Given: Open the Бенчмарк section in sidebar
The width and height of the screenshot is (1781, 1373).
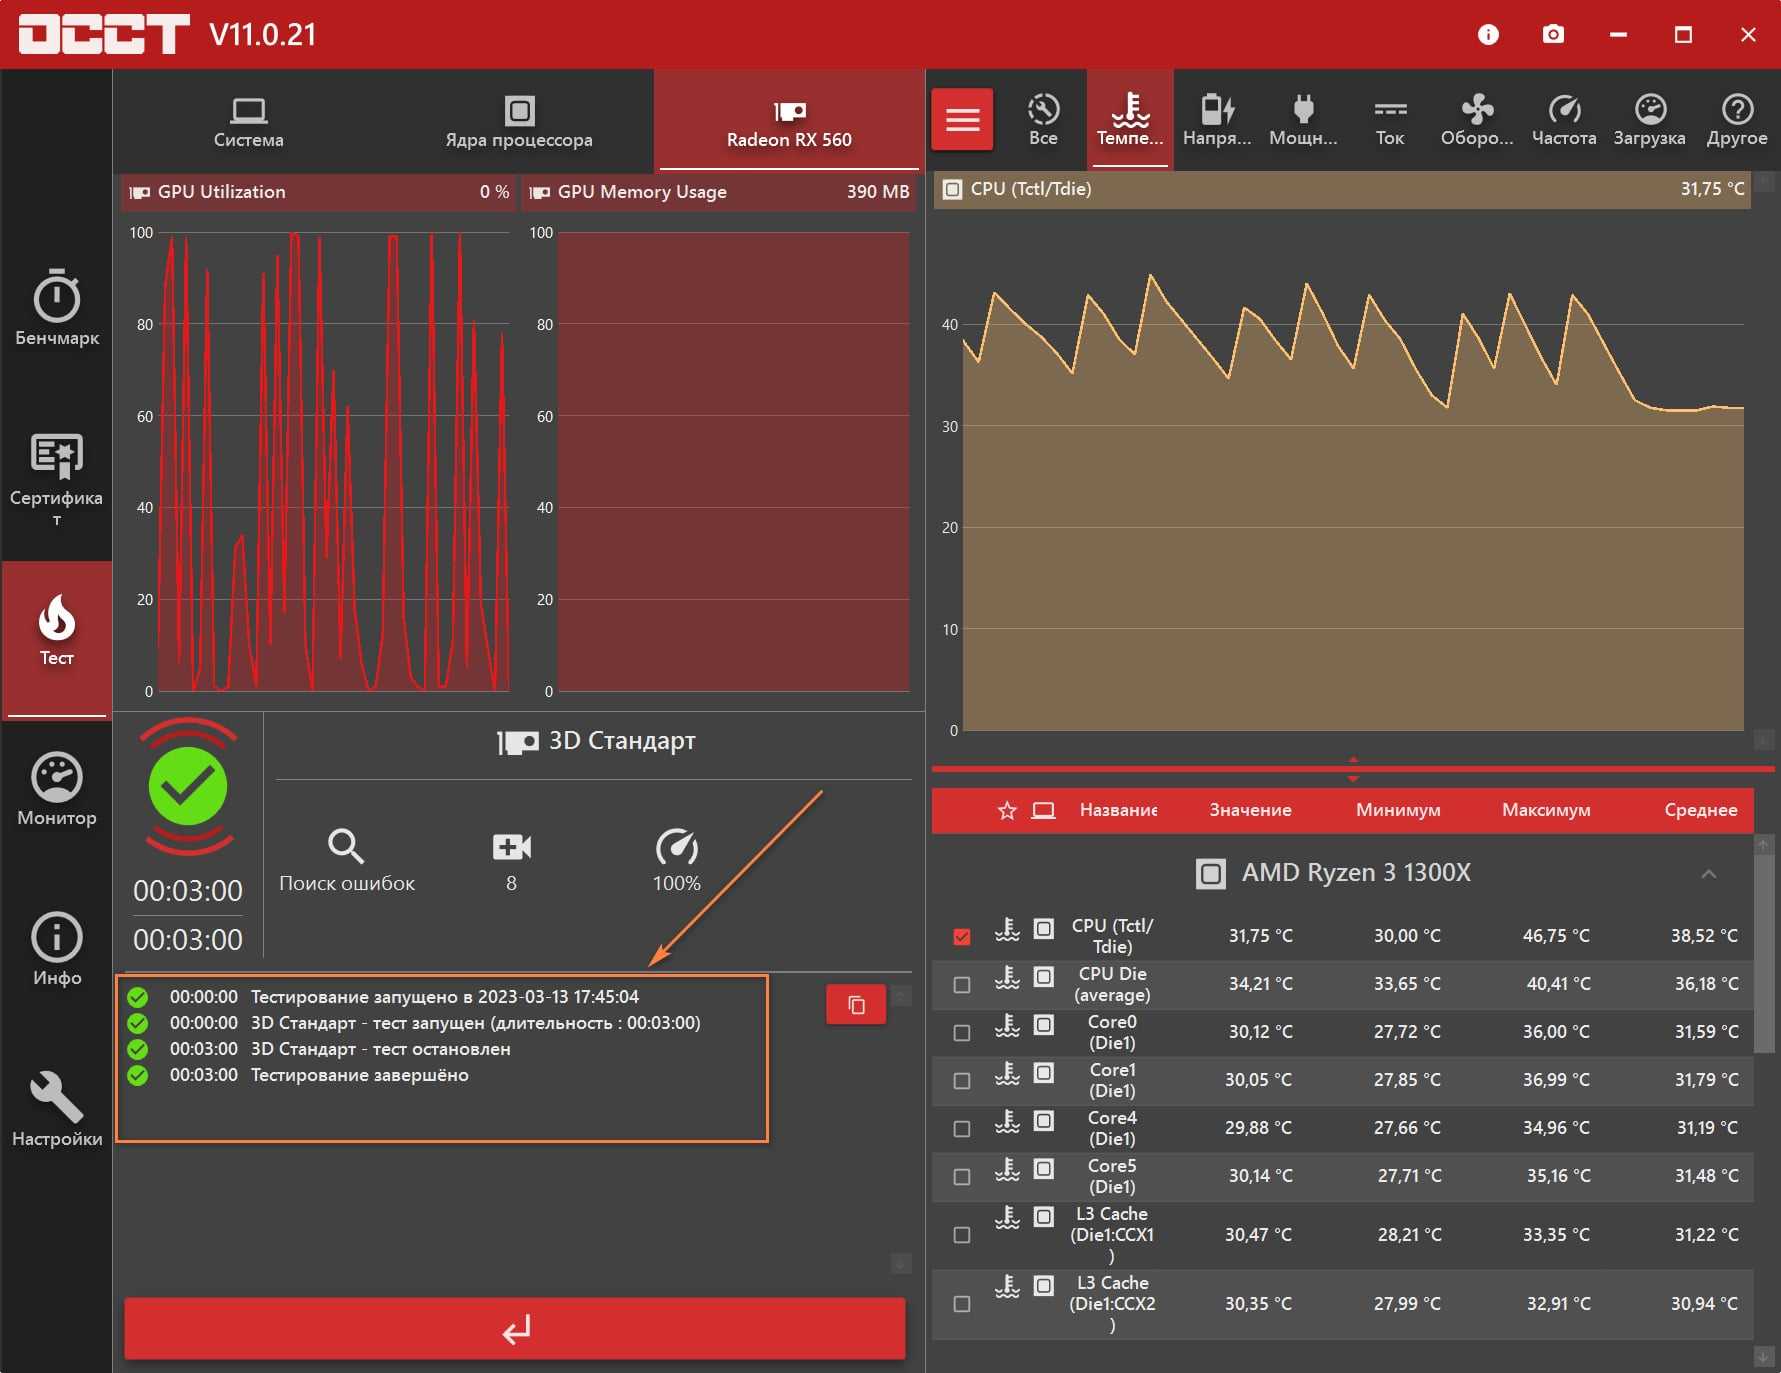Looking at the screenshot, I should point(57,307).
